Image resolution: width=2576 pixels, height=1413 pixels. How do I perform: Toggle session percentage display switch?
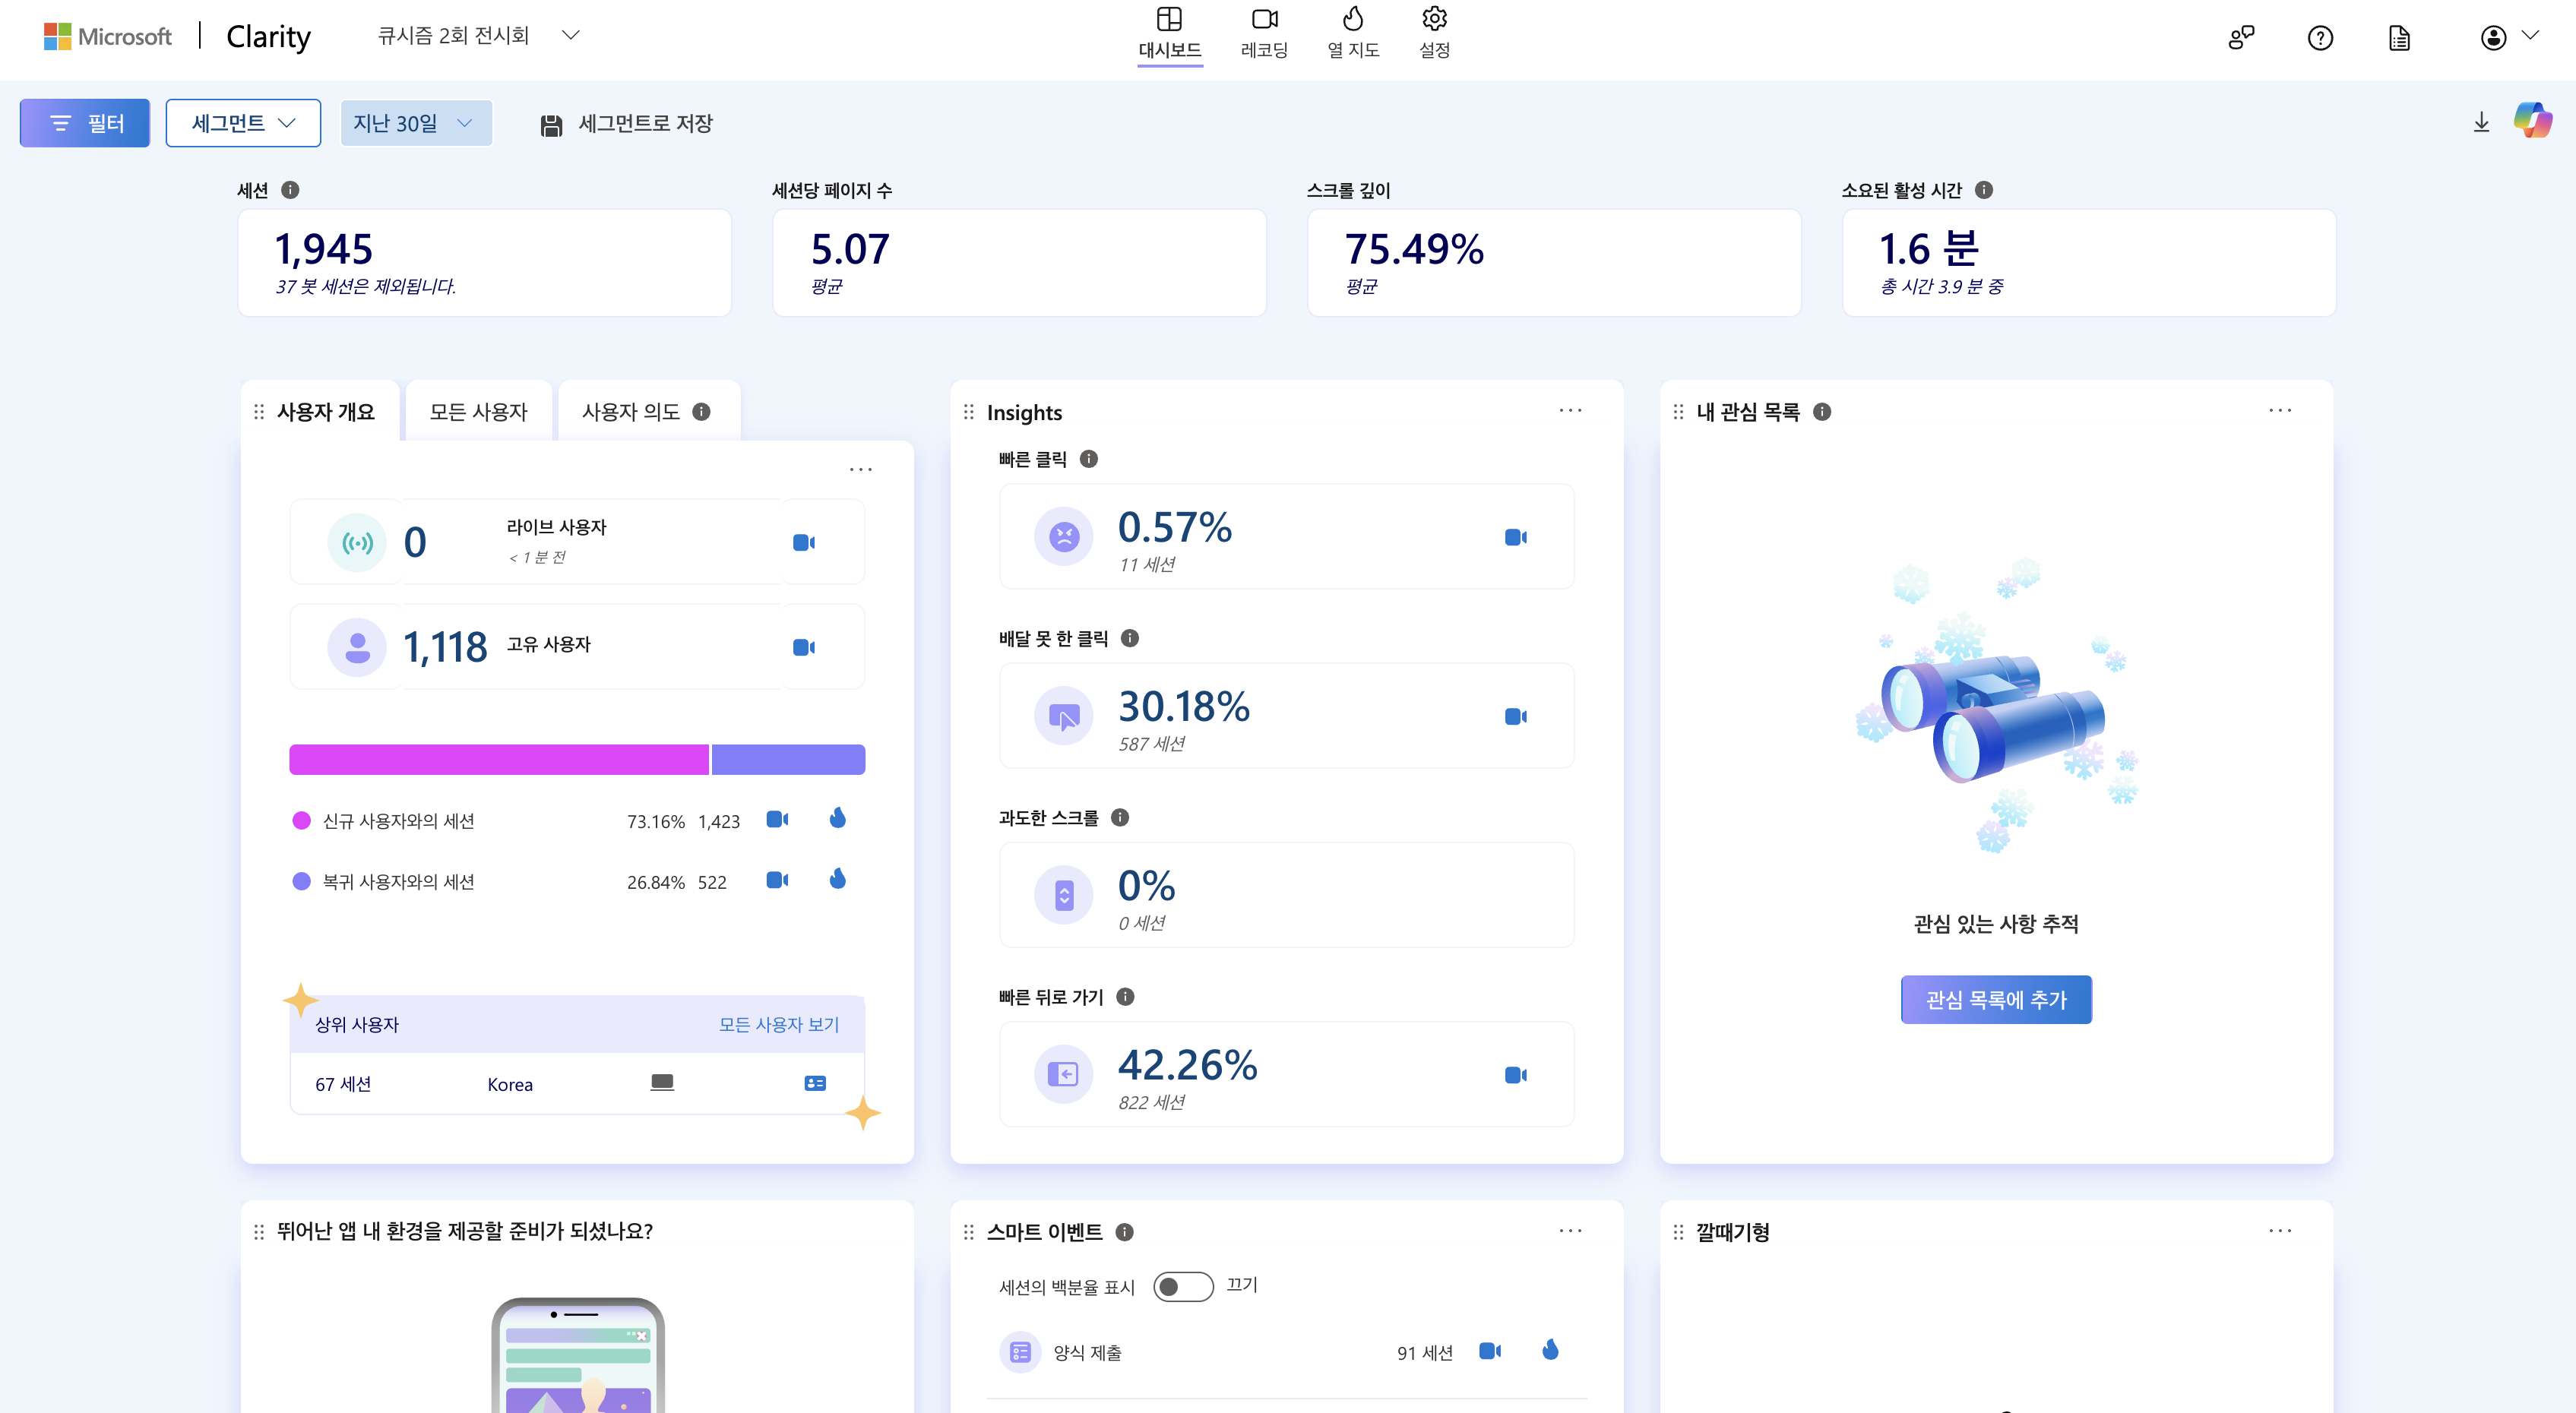1182,1286
